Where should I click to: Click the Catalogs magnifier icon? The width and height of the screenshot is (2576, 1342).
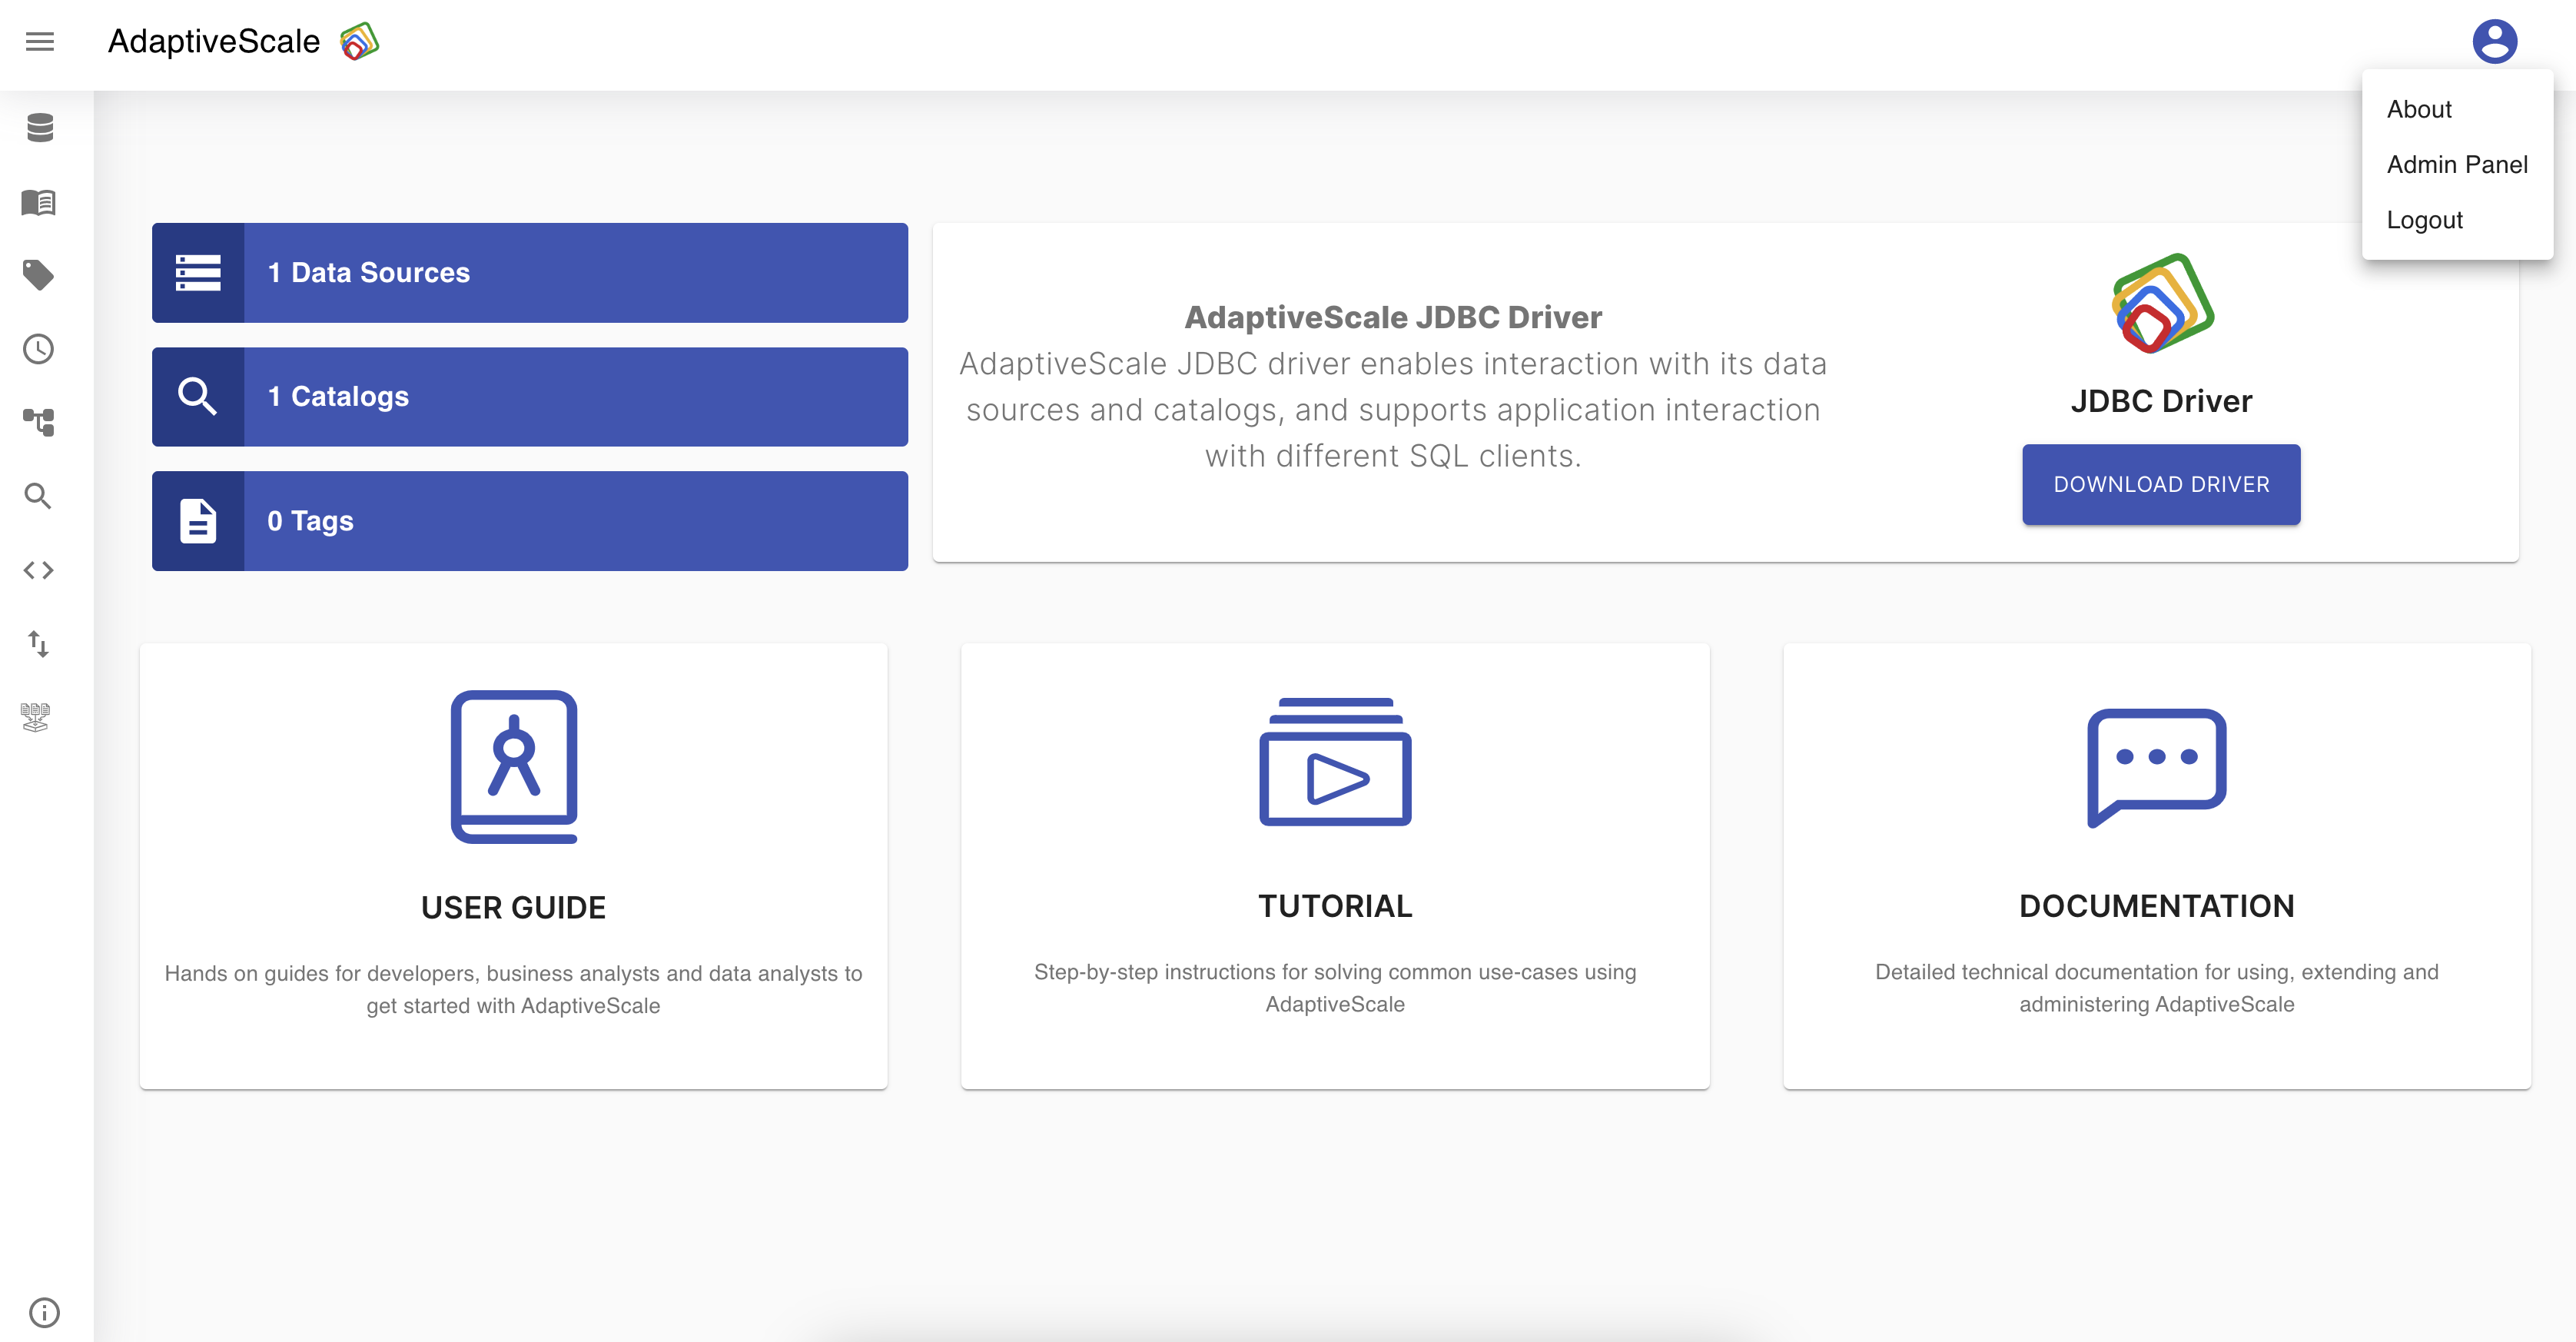pyautogui.click(x=198, y=397)
